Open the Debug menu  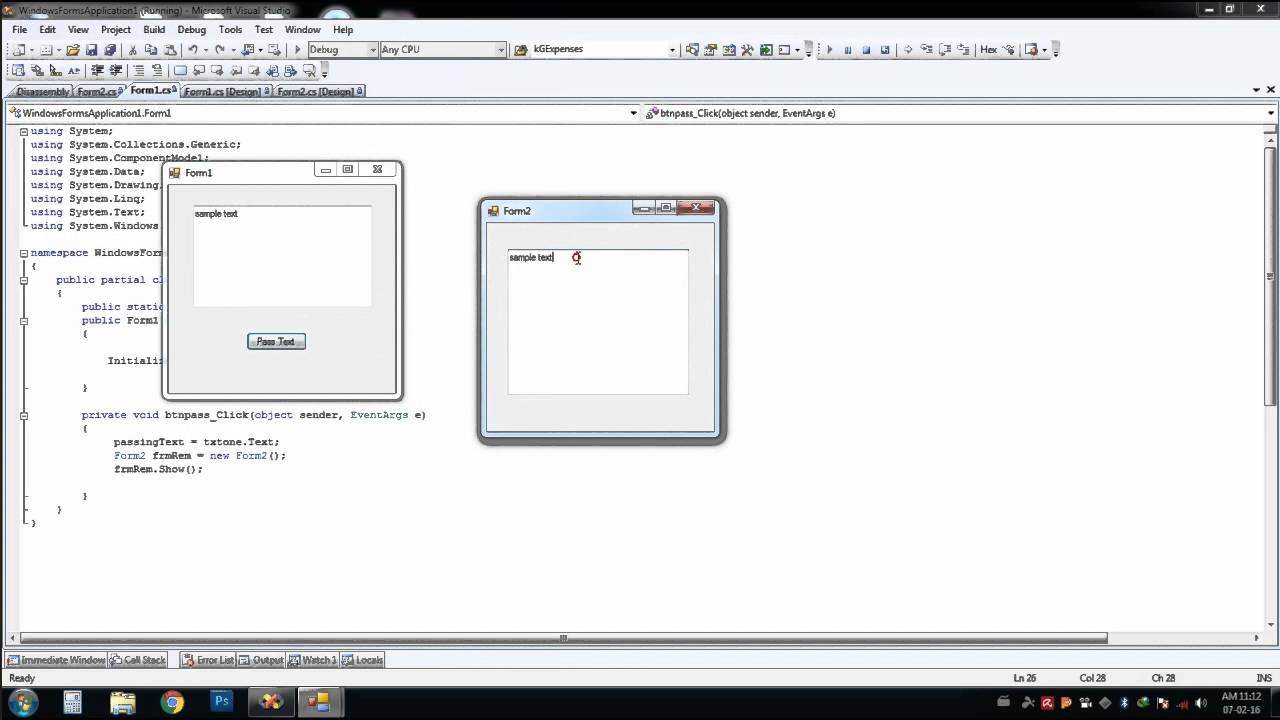point(191,29)
